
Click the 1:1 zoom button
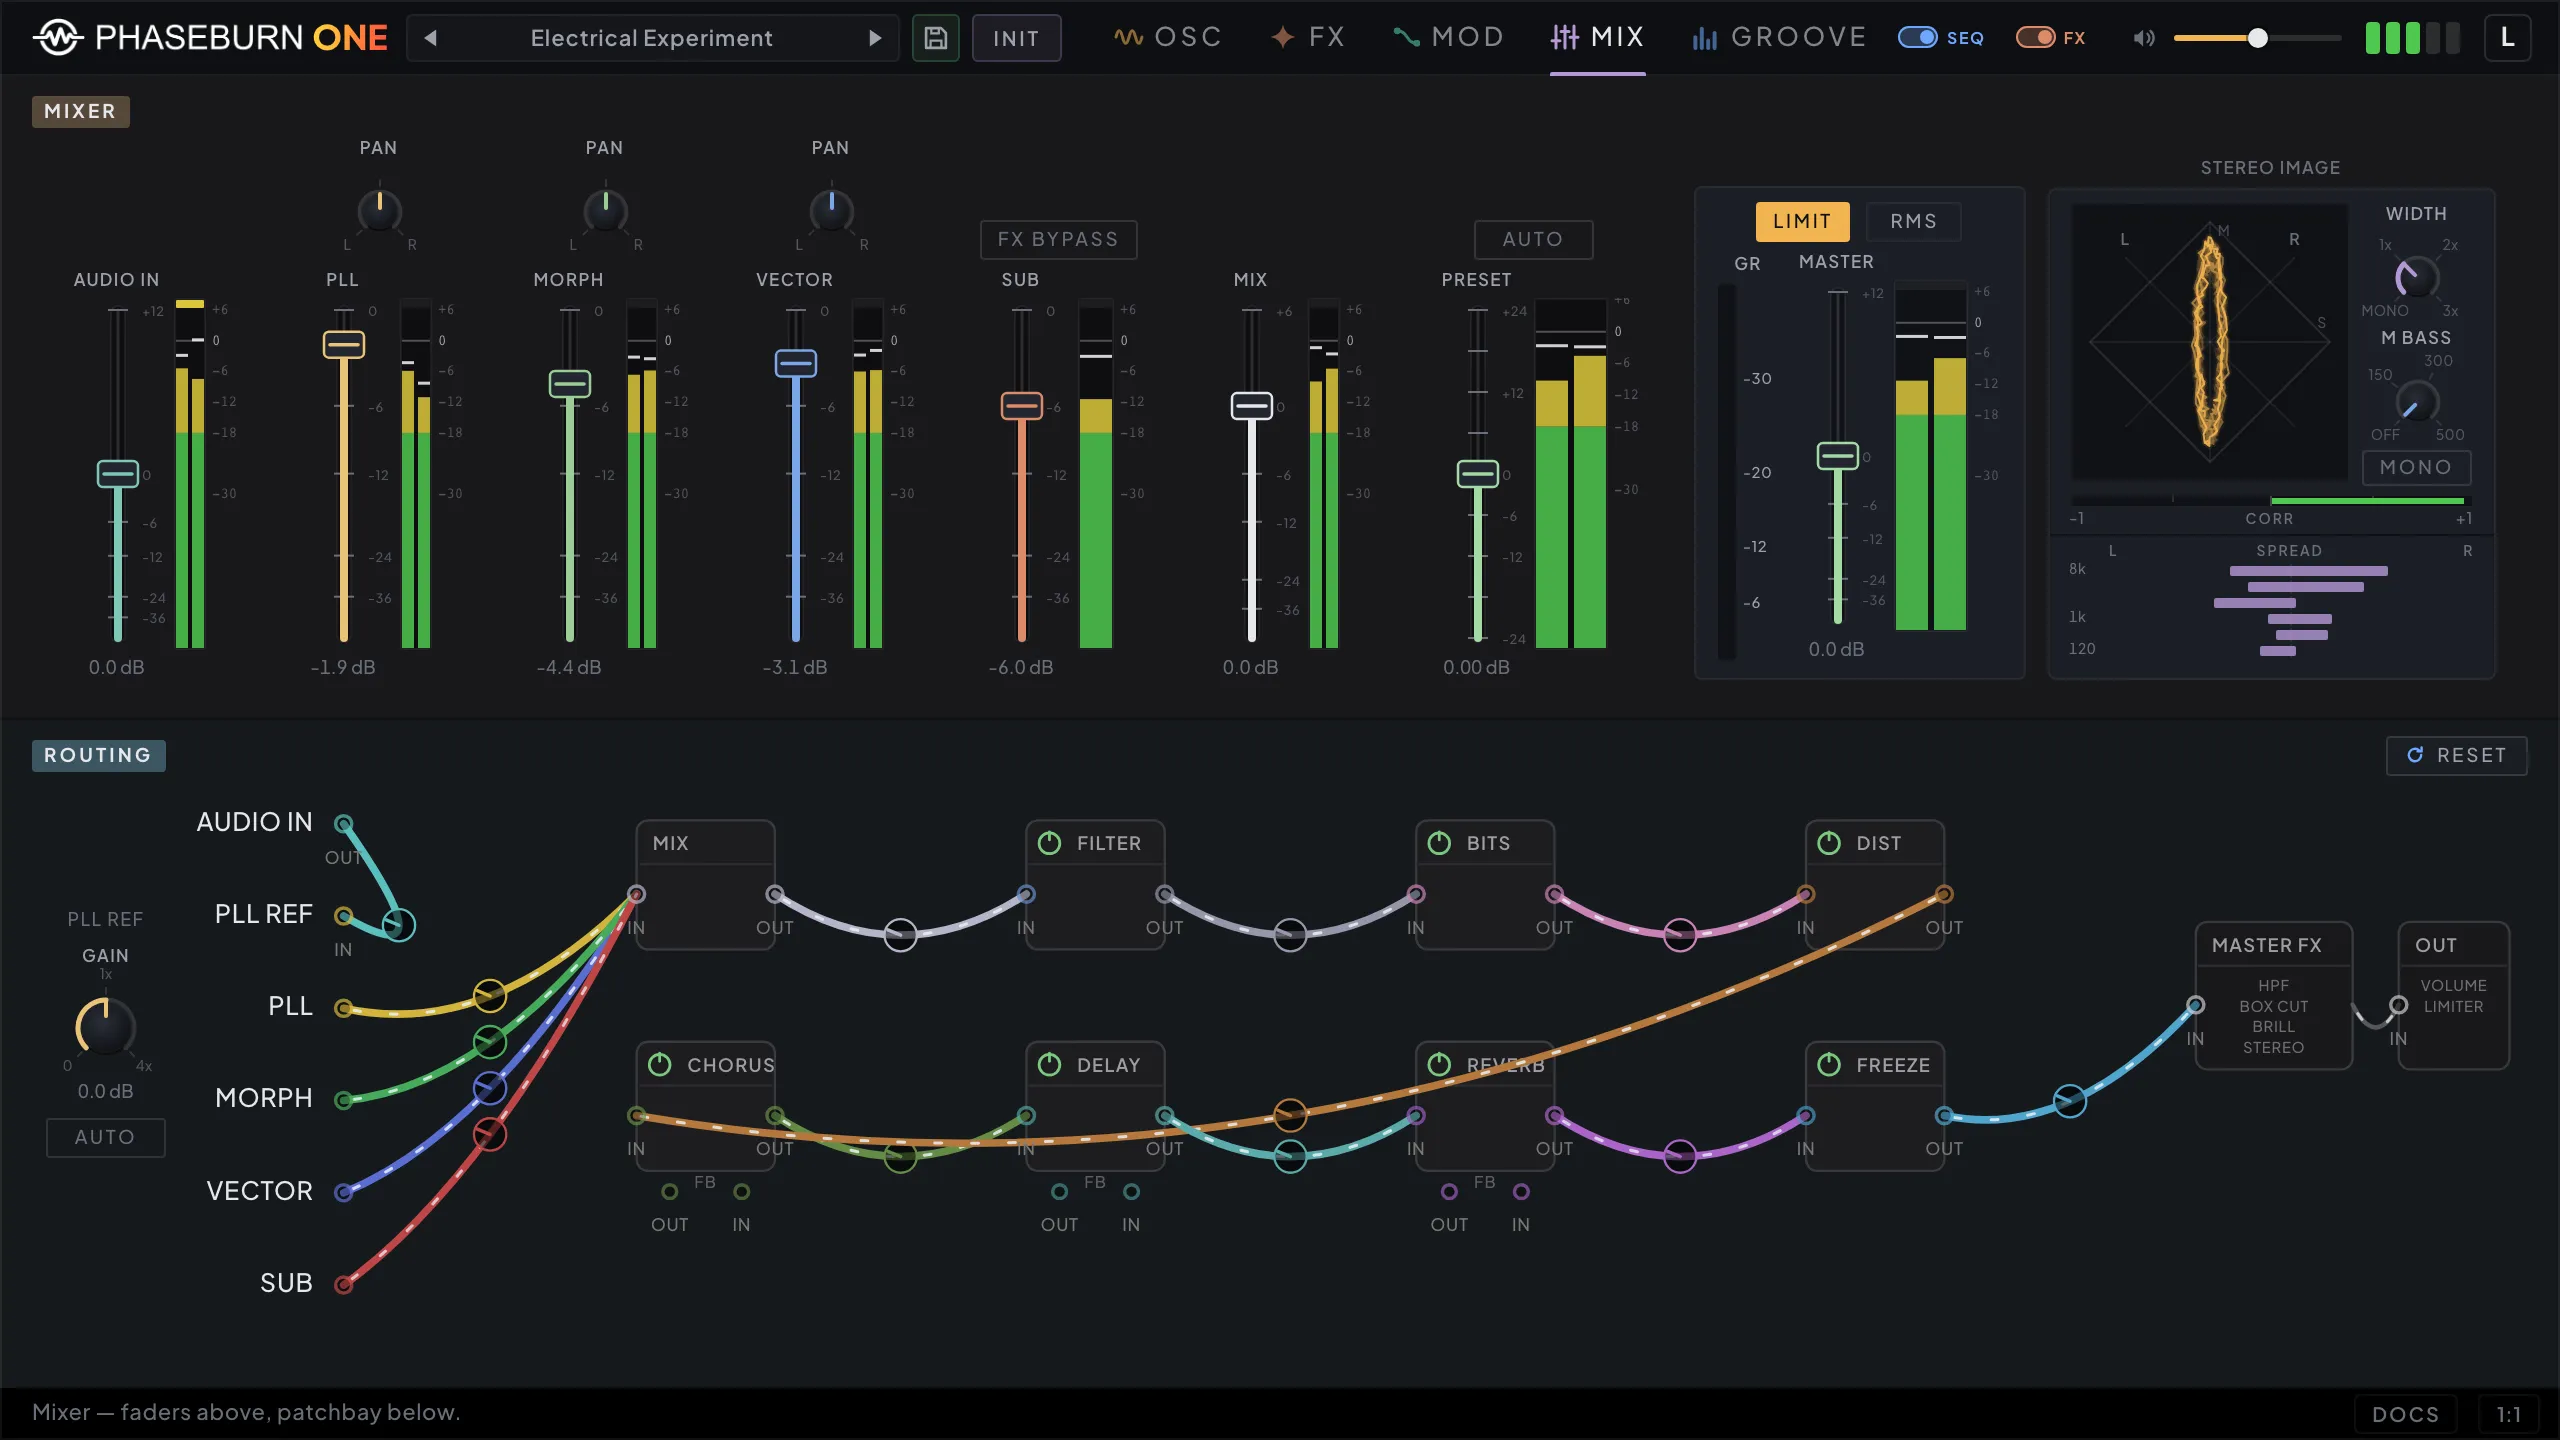[2508, 1414]
